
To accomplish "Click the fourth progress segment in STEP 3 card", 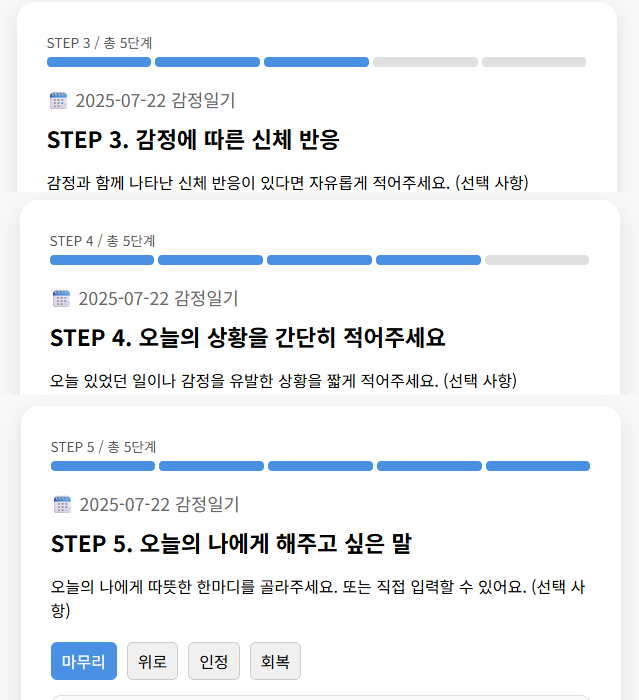I will pyautogui.click(x=425, y=62).
